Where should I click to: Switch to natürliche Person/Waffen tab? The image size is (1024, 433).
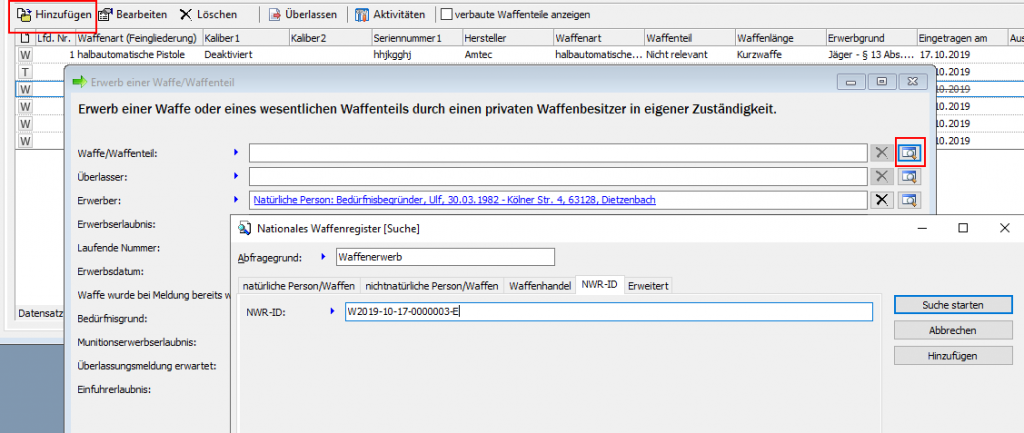coord(298,286)
